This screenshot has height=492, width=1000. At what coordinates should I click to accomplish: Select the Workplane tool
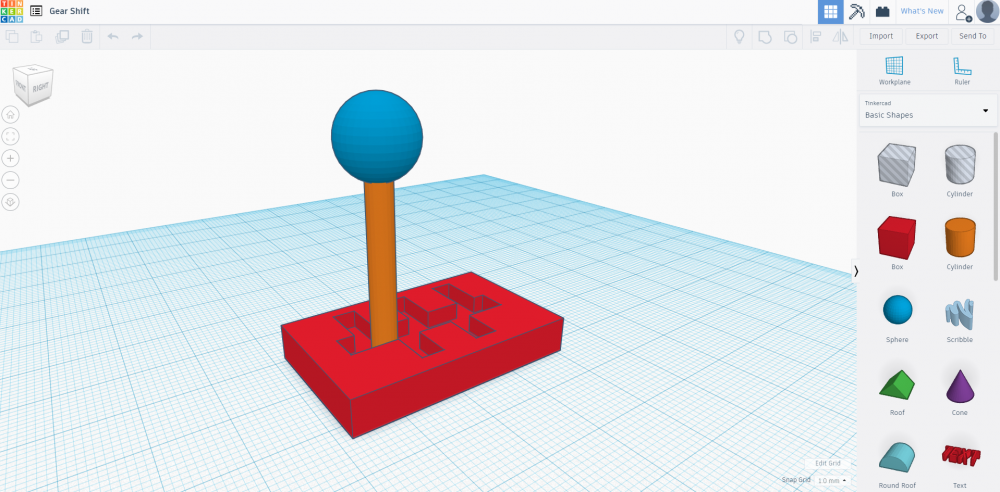tap(894, 70)
